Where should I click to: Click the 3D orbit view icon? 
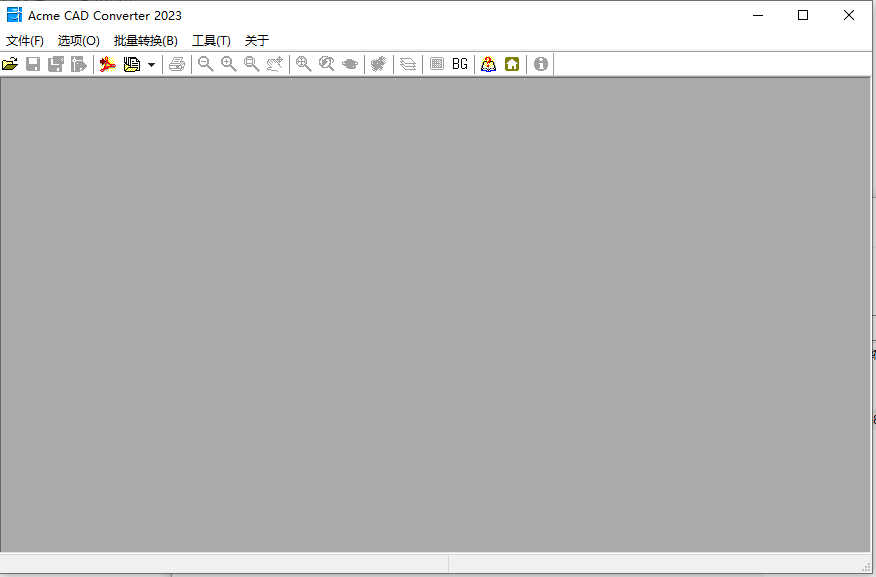[x=350, y=64]
